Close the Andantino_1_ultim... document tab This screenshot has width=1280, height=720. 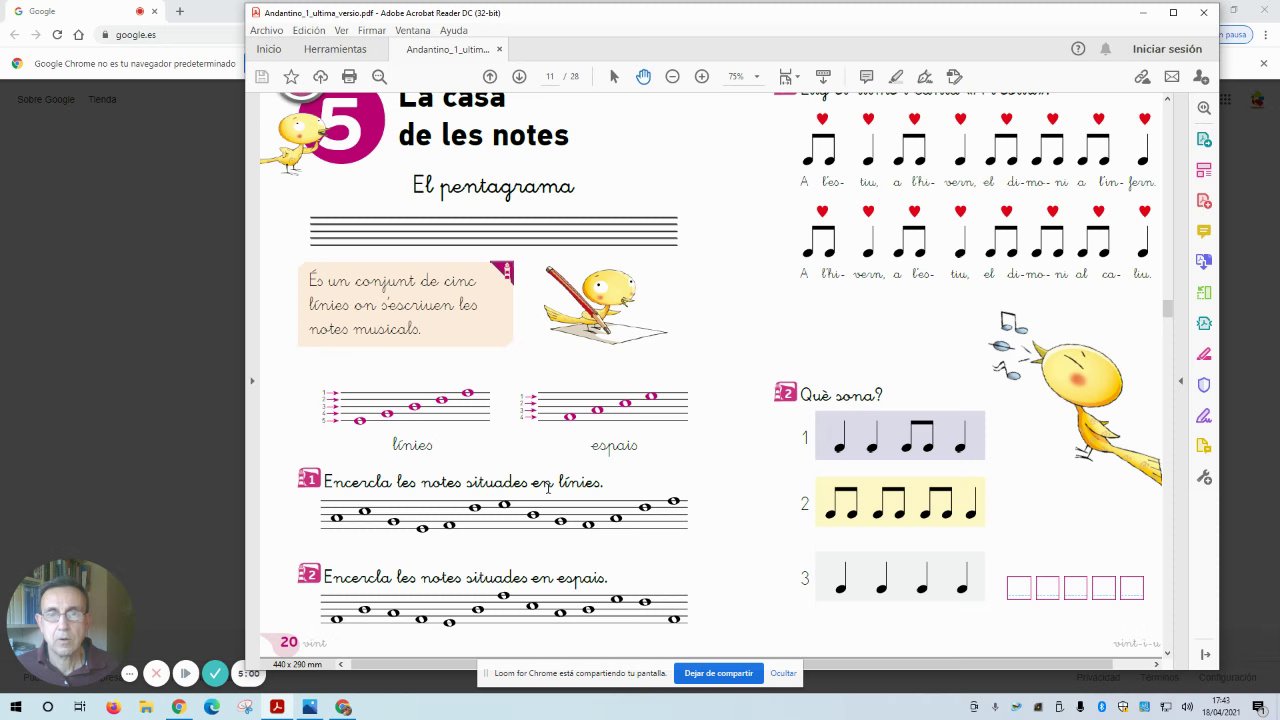coord(499,49)
